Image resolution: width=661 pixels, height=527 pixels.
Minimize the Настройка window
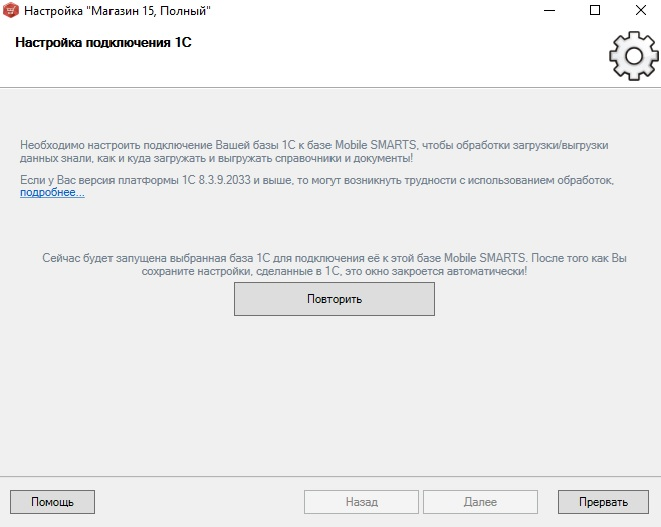coord(549,10)
